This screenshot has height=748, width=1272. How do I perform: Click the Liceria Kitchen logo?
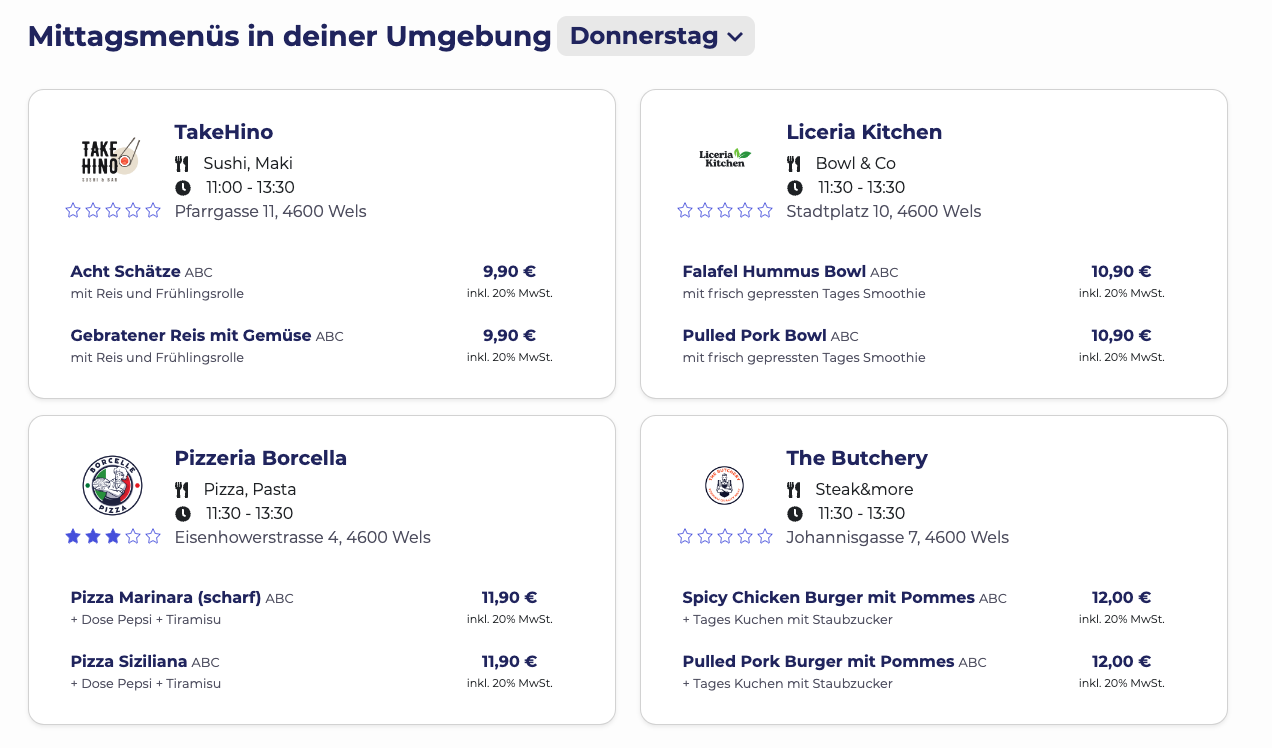pyautogui.click(x=724, y=157)
